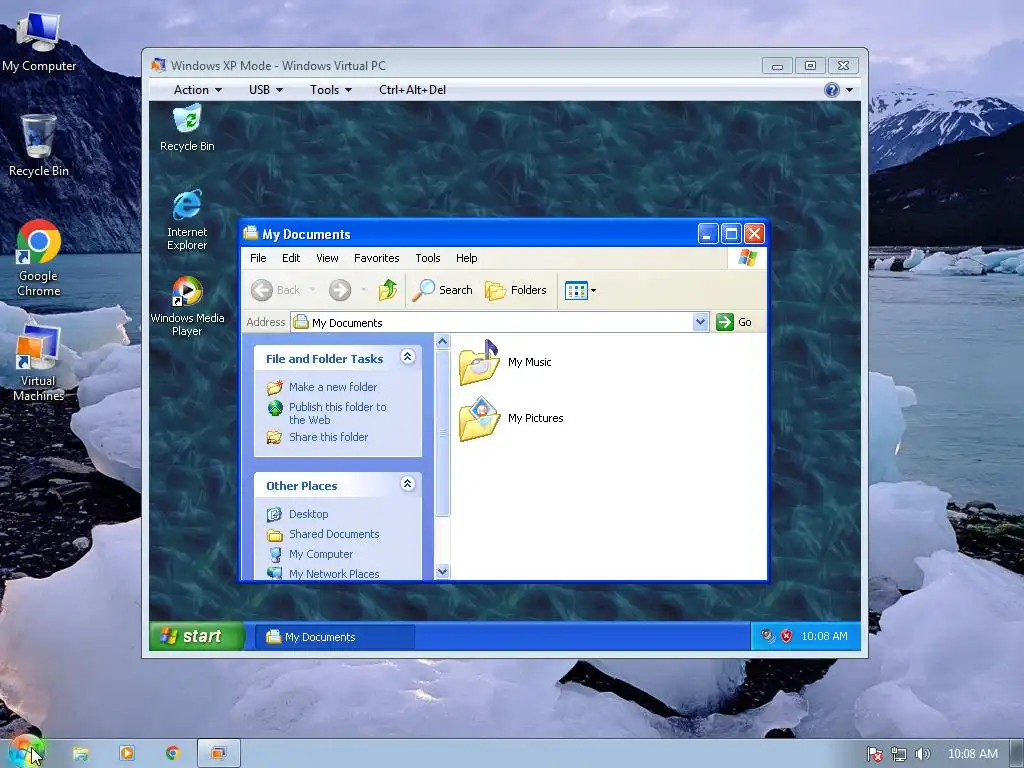
Task: Open the My Music folder
Action: [505, 362]
